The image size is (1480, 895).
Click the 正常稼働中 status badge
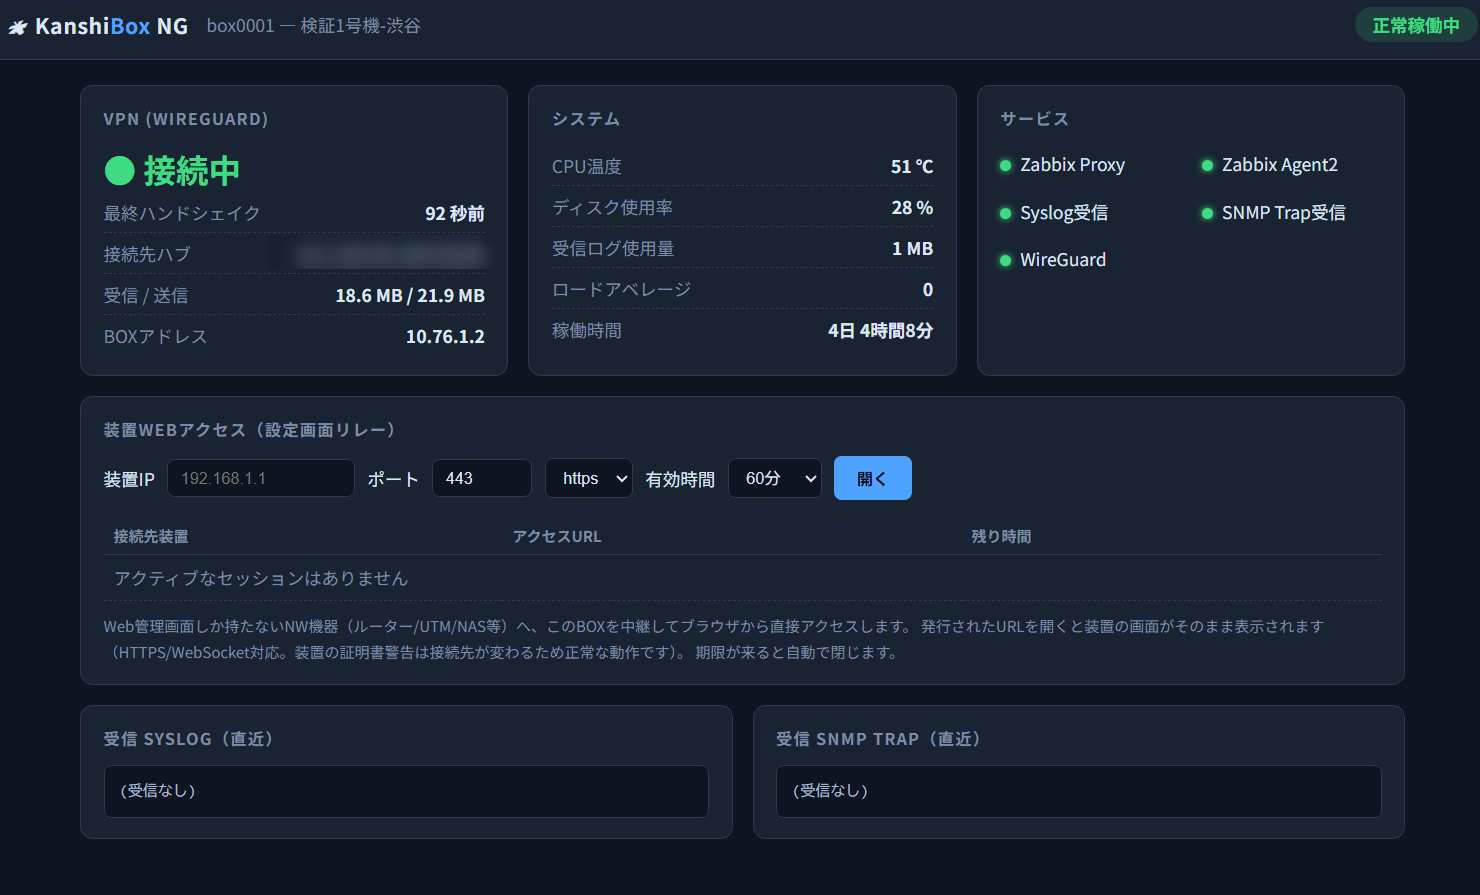coord(1415,26)
